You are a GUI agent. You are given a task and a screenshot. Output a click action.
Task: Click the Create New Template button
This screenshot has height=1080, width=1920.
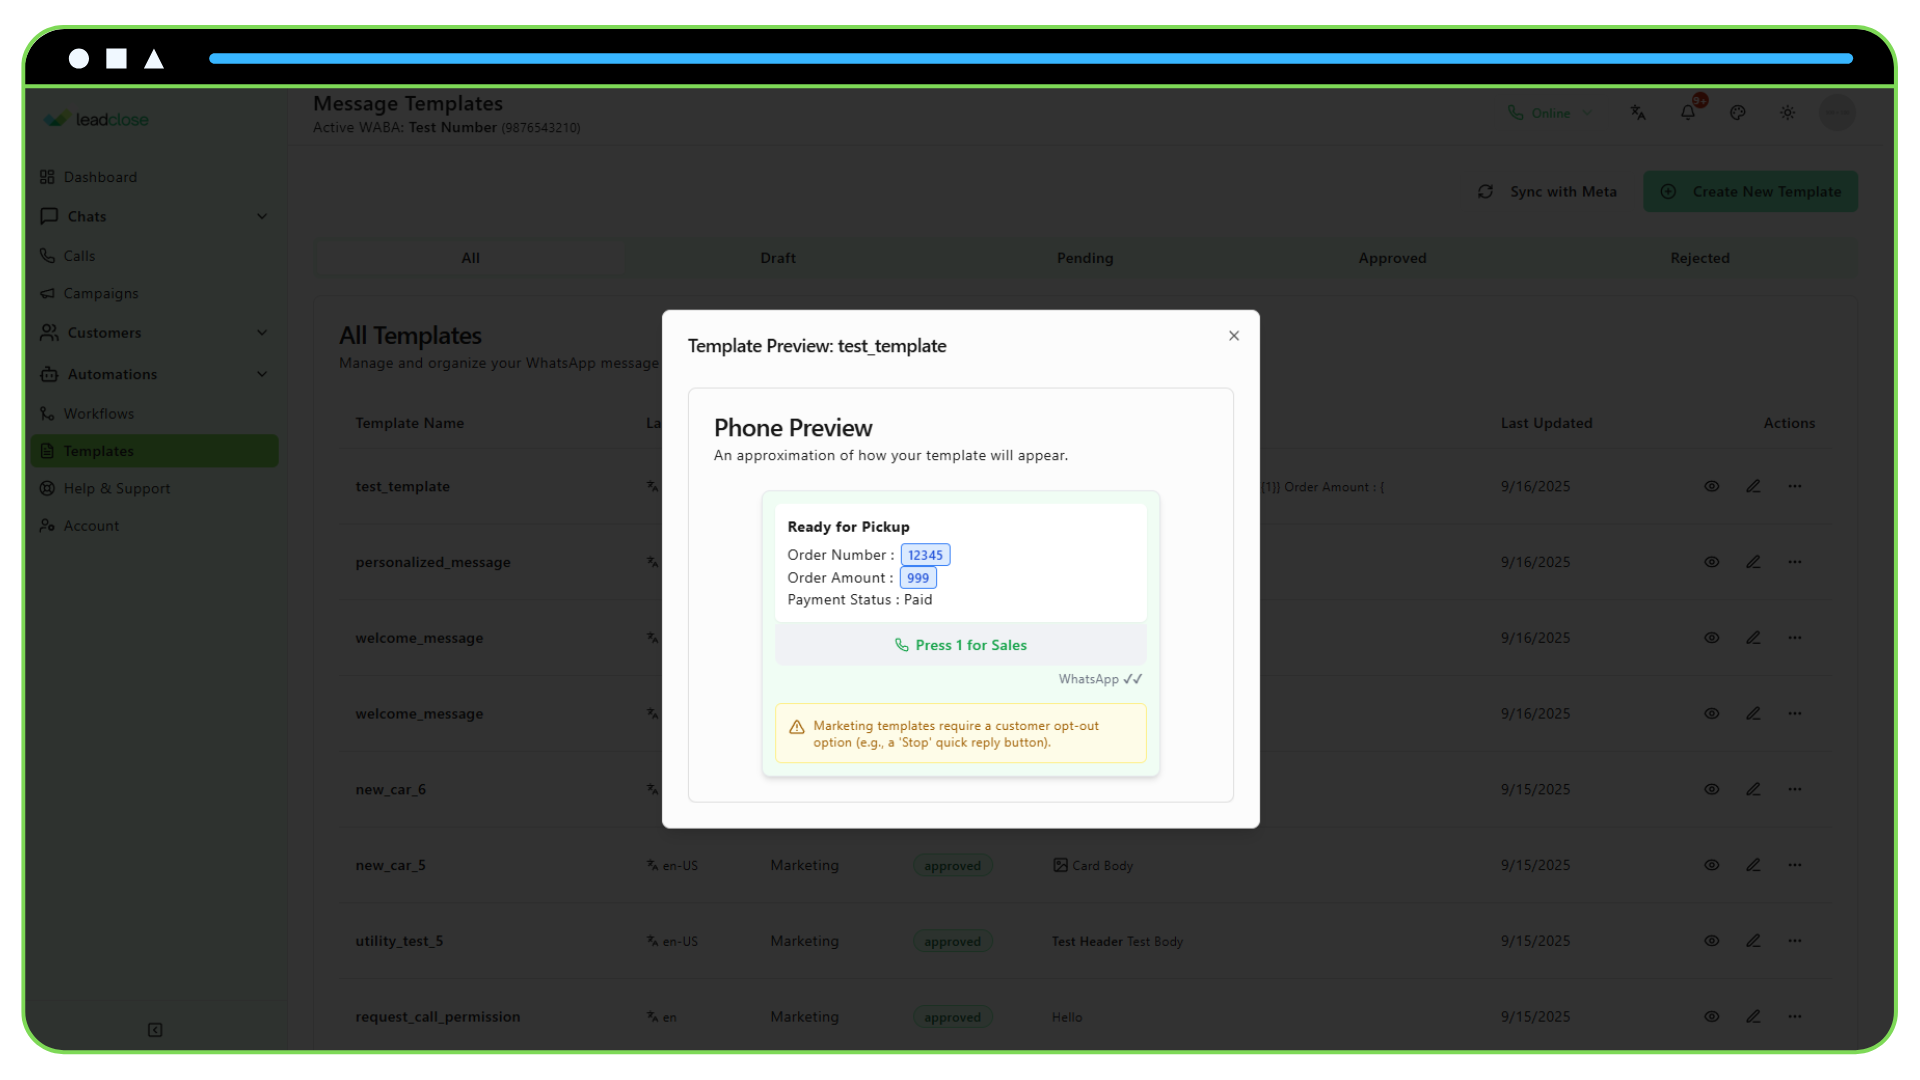point(1750,191)
